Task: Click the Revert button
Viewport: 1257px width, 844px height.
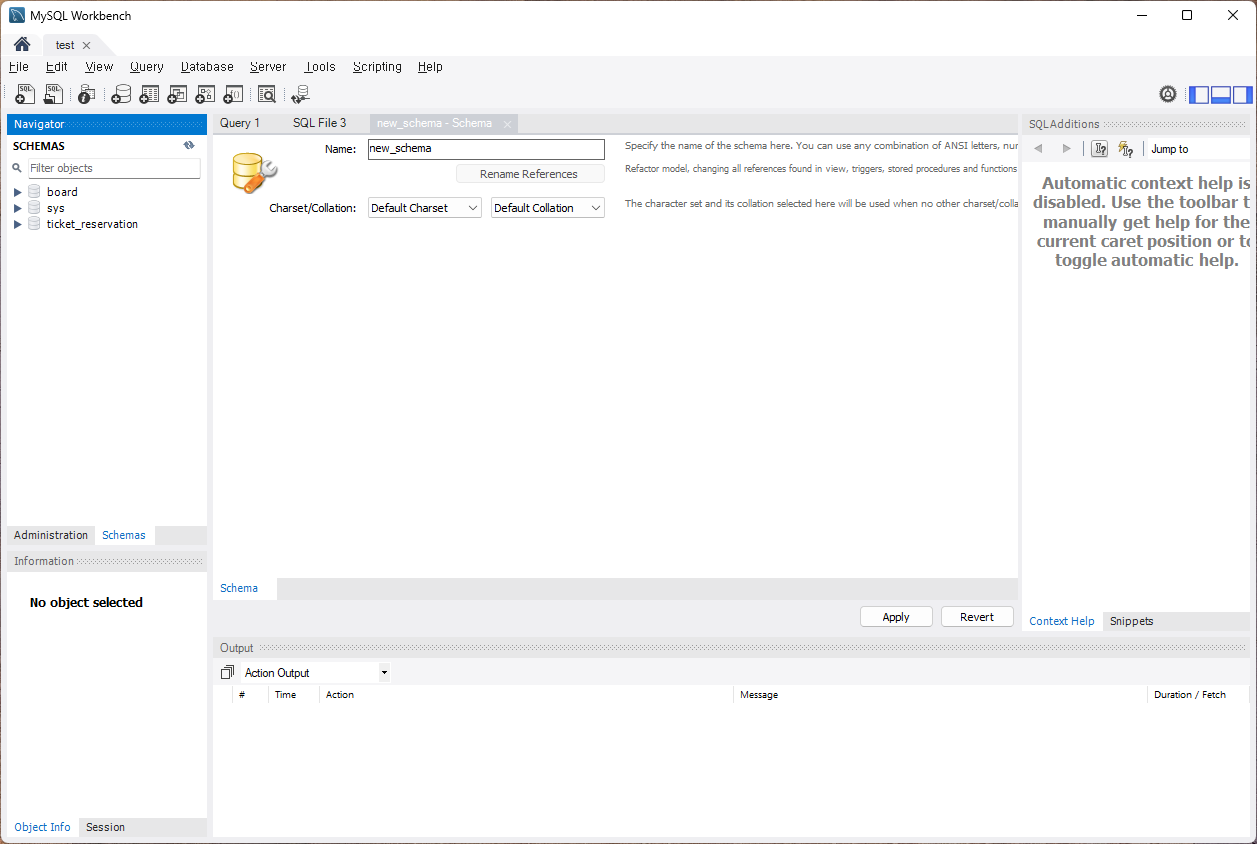Action: pyautogui.click(x=977, y=617)
